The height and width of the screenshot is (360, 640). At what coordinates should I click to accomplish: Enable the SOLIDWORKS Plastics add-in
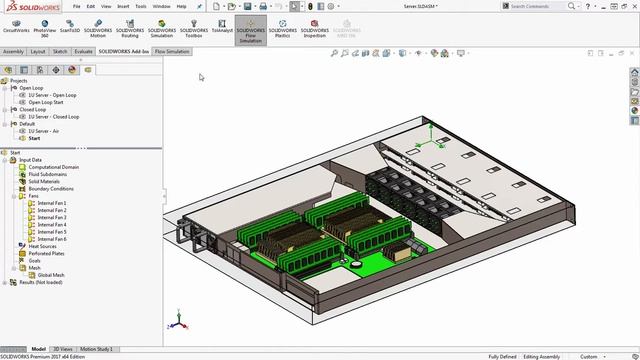(282, 29)
